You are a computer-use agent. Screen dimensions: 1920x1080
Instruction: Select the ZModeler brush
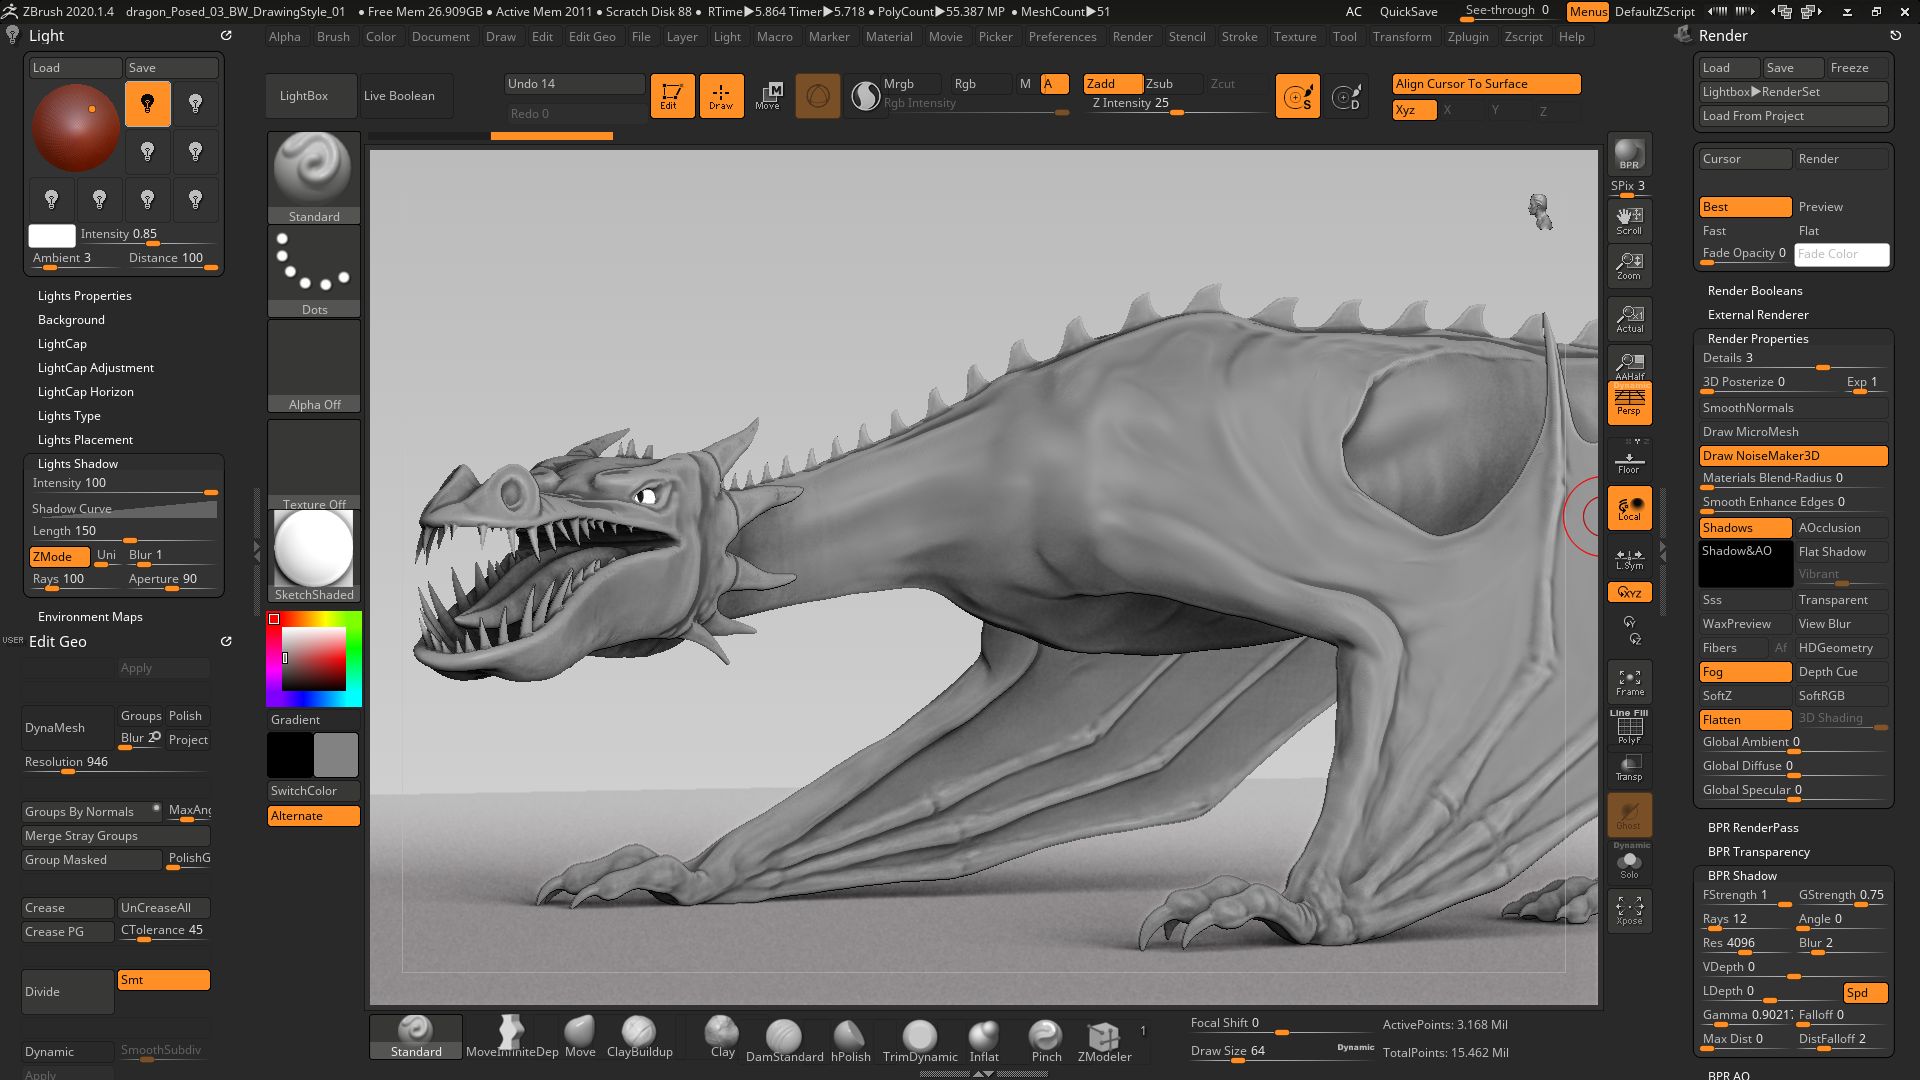click(x=1104, y=1037)
